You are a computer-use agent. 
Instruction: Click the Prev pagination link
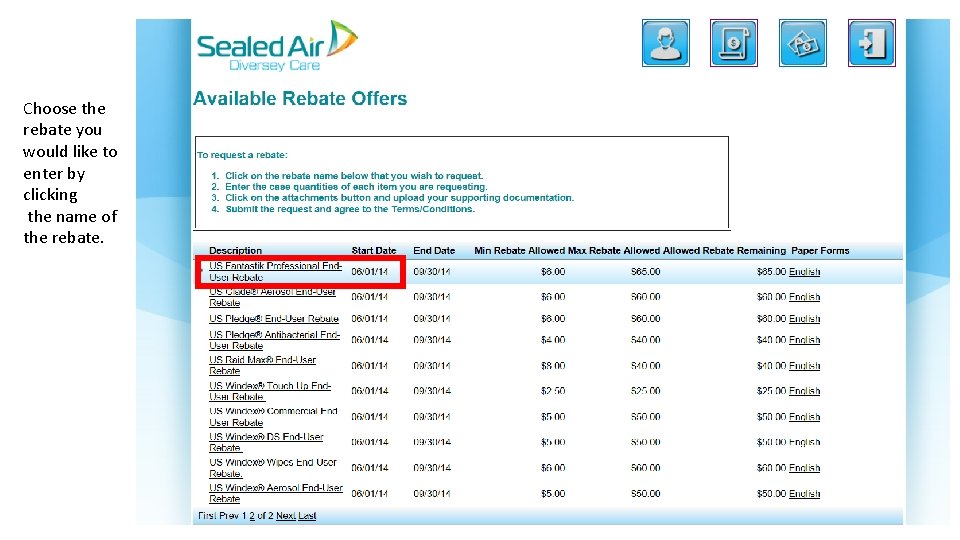(x=229, y=516)
